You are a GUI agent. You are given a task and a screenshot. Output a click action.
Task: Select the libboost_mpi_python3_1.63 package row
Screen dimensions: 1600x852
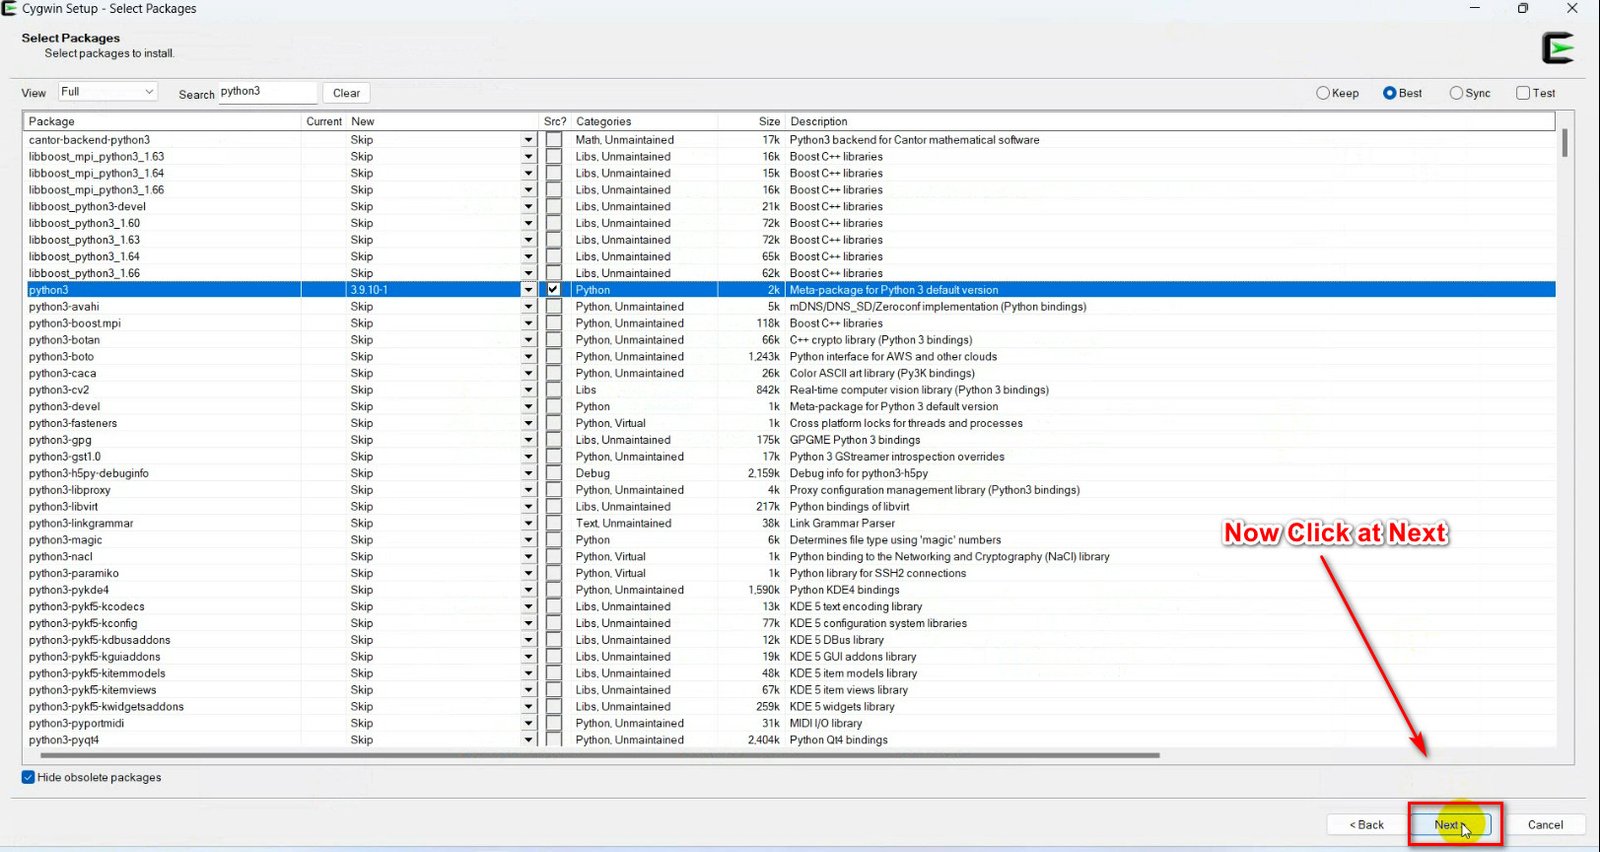[x=789, y=157]
